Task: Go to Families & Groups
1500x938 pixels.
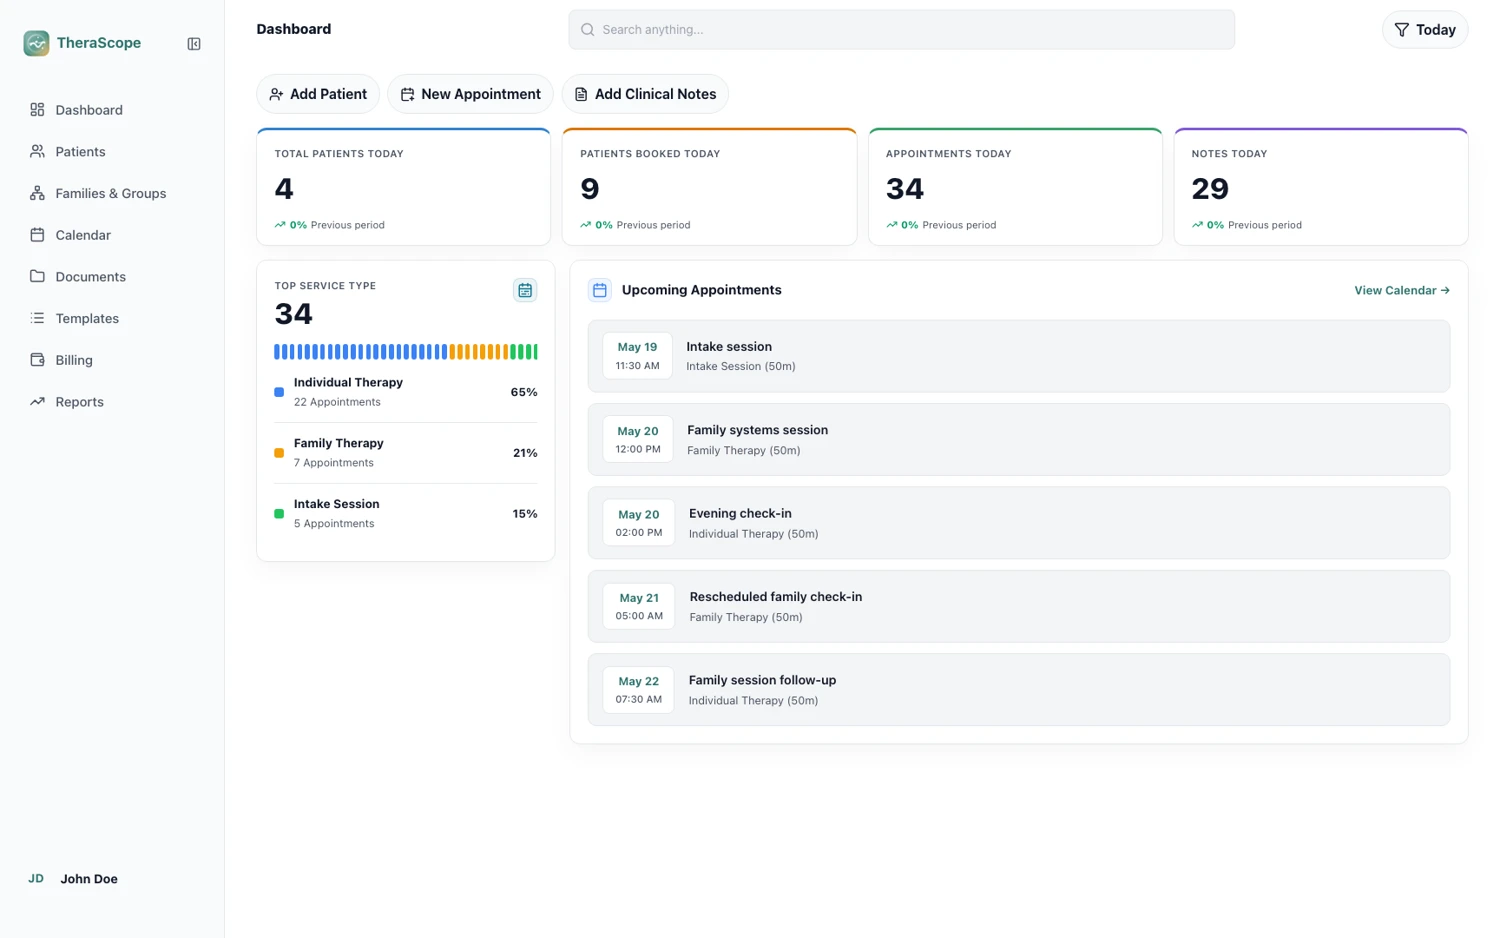Action: (x=112, y=193)
